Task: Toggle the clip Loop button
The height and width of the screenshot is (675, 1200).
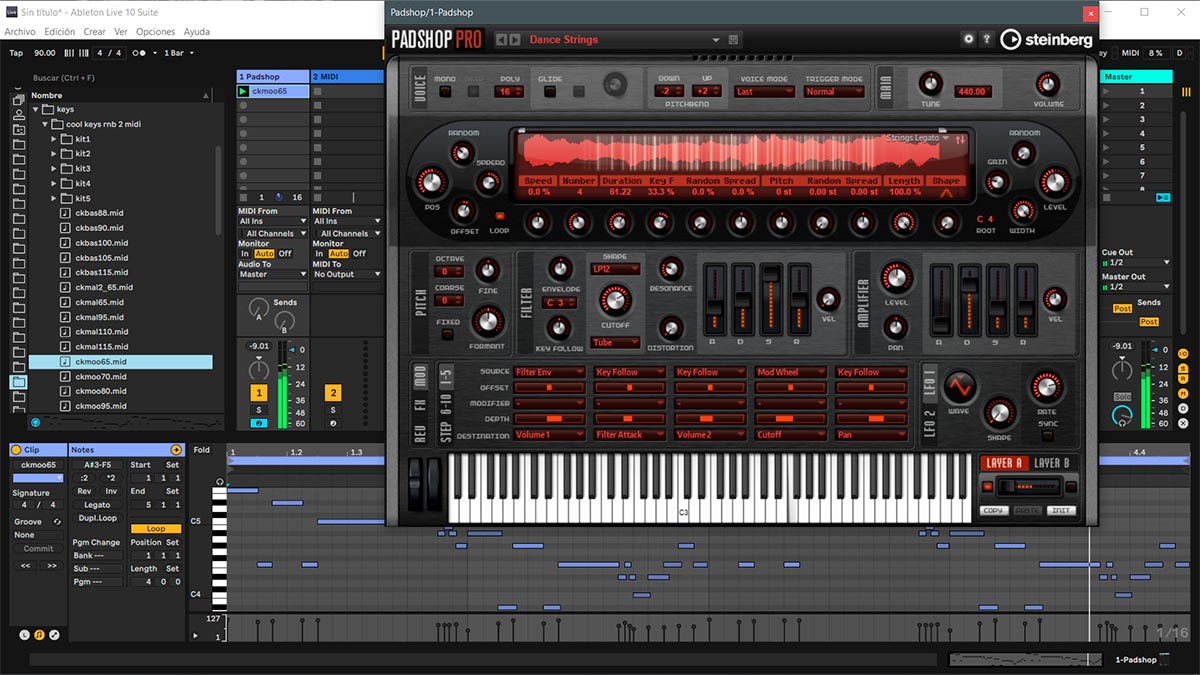Action: point(156,529)
